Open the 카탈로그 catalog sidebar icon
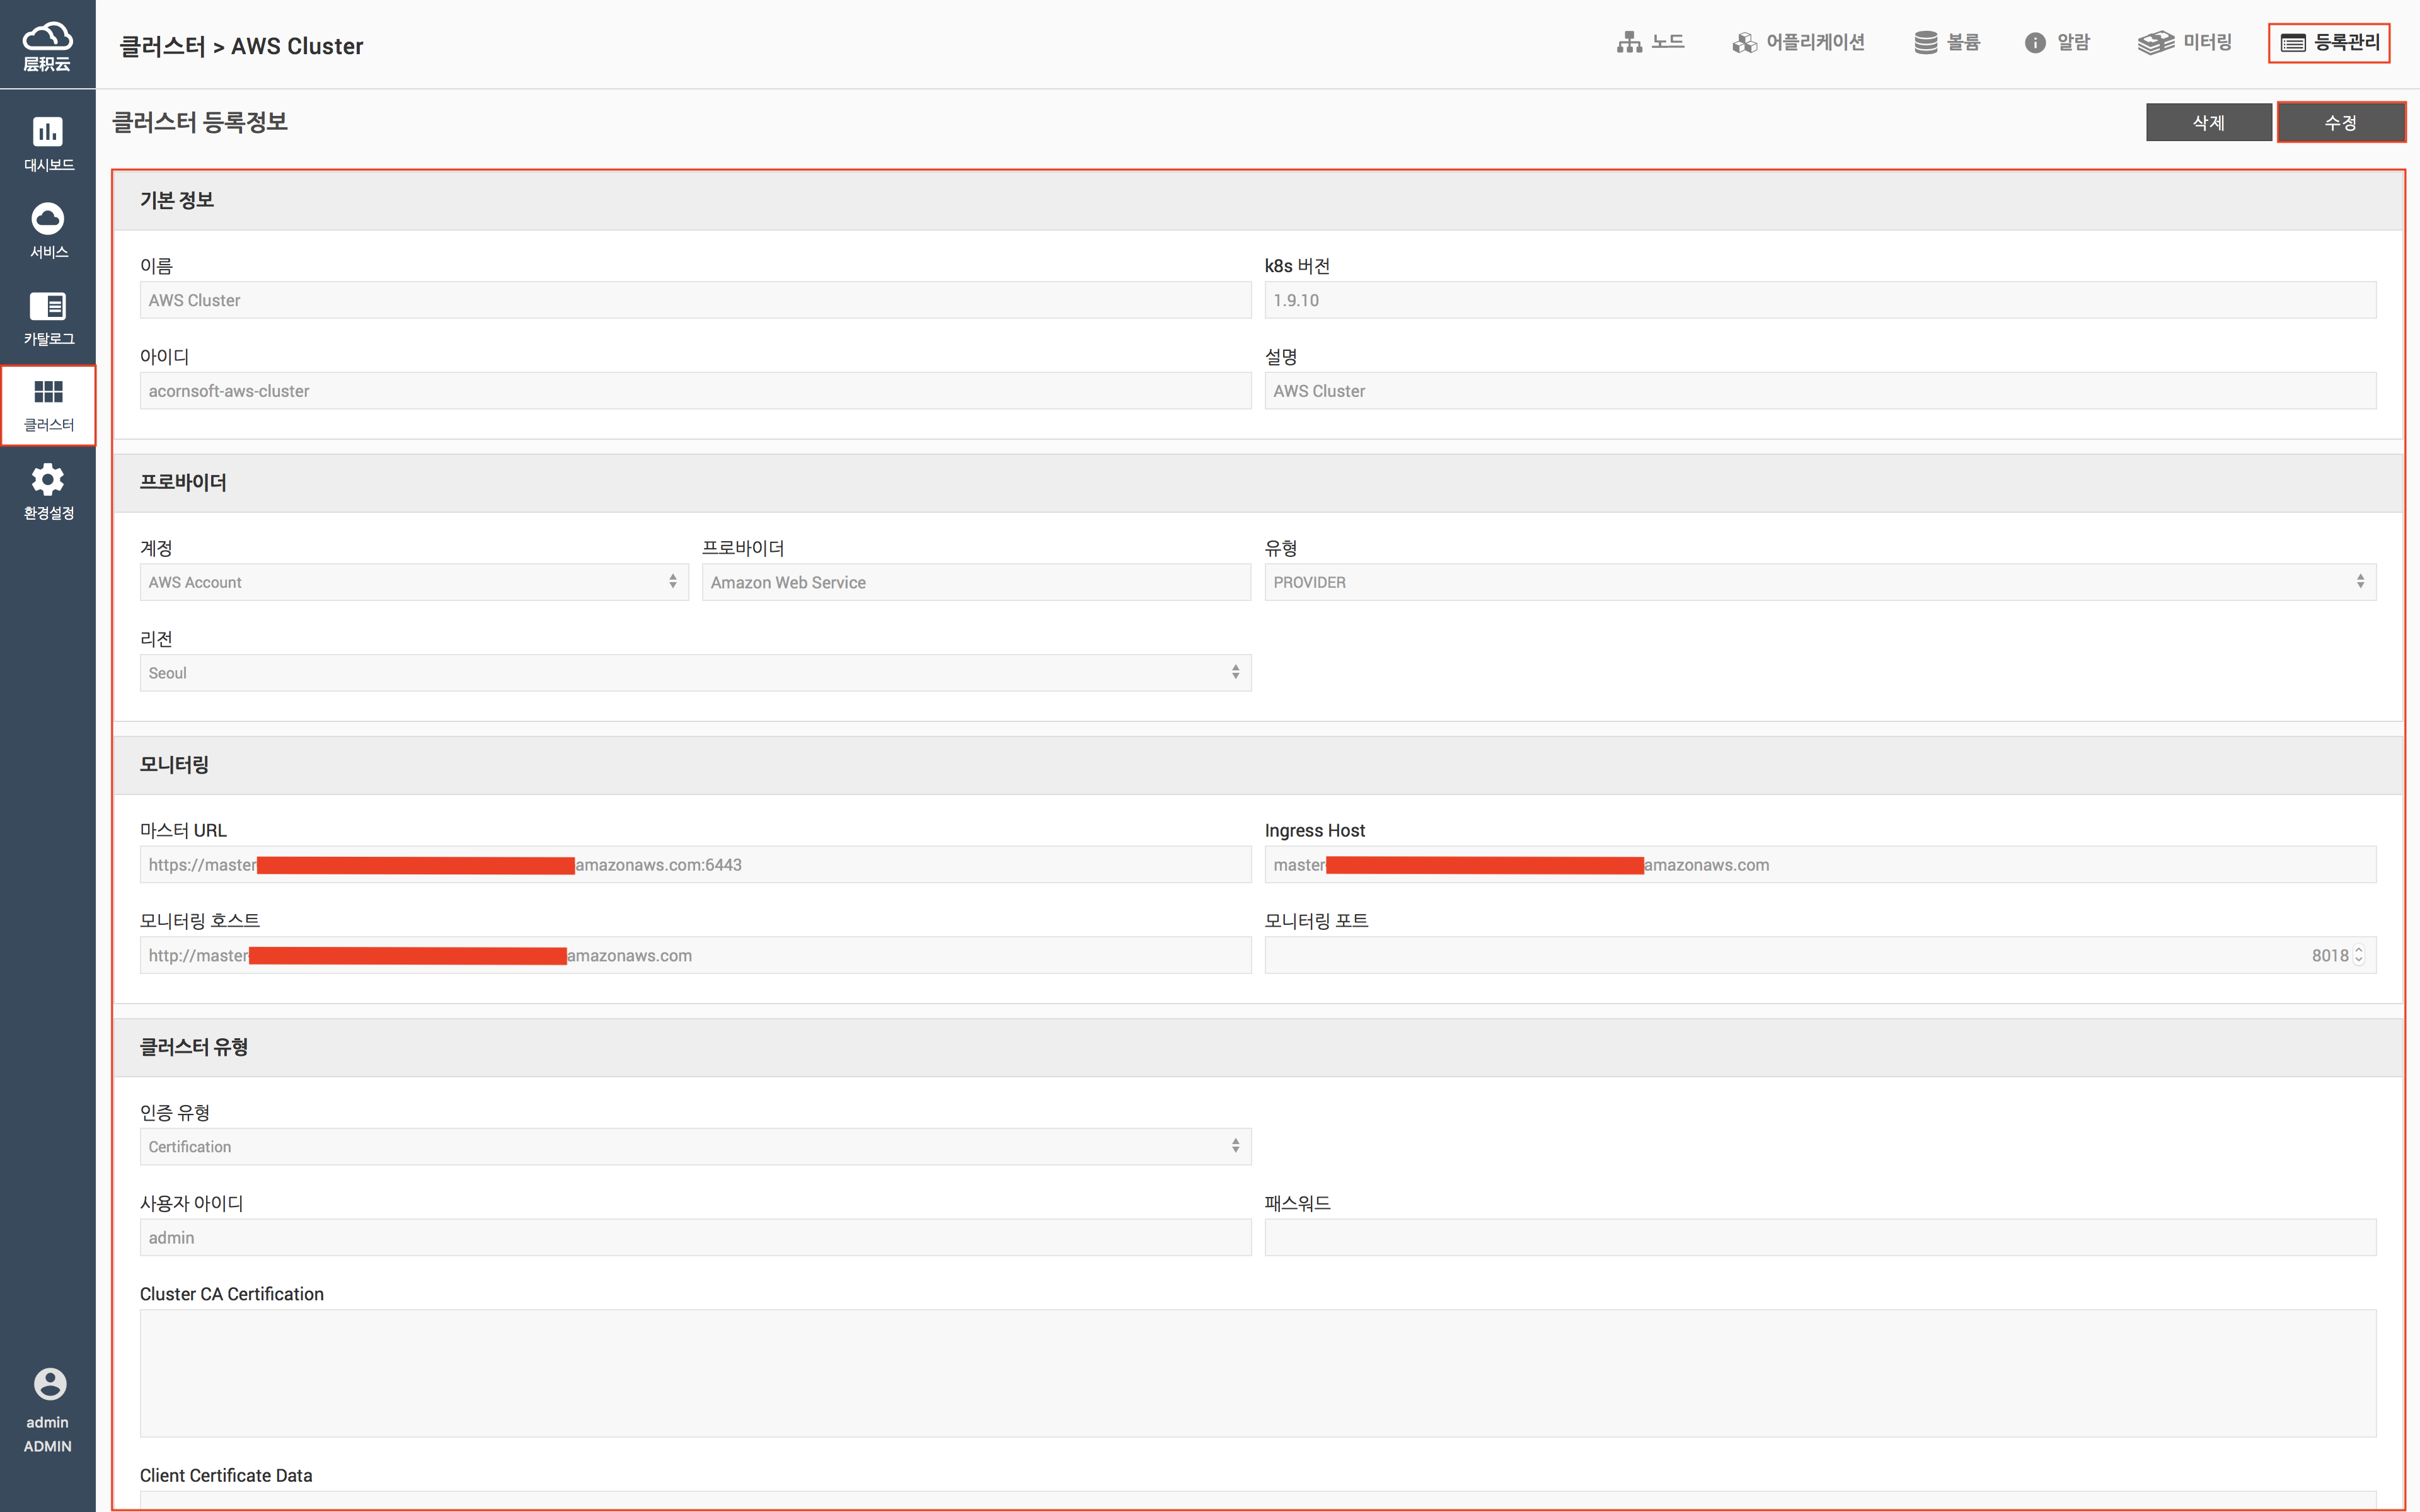 48,306
